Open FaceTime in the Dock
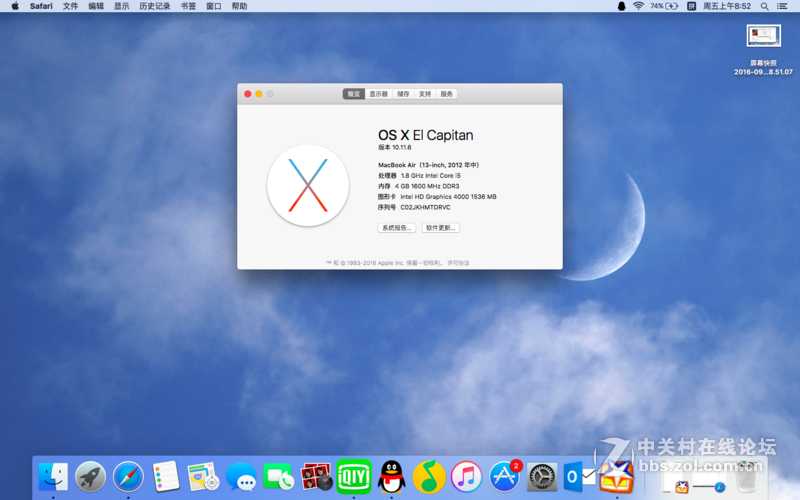Screen dimensions: 800x500 tap(279, 477)
